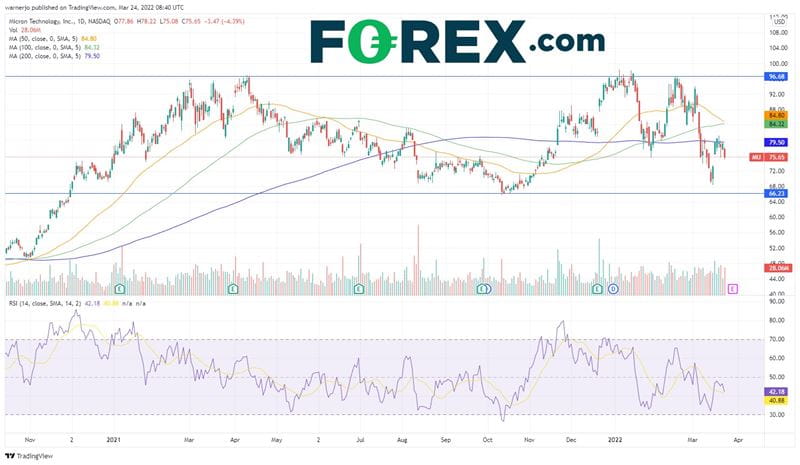Click the 90.00 RSI axis tick
The image size is (800, 465).
click(778, 302)
